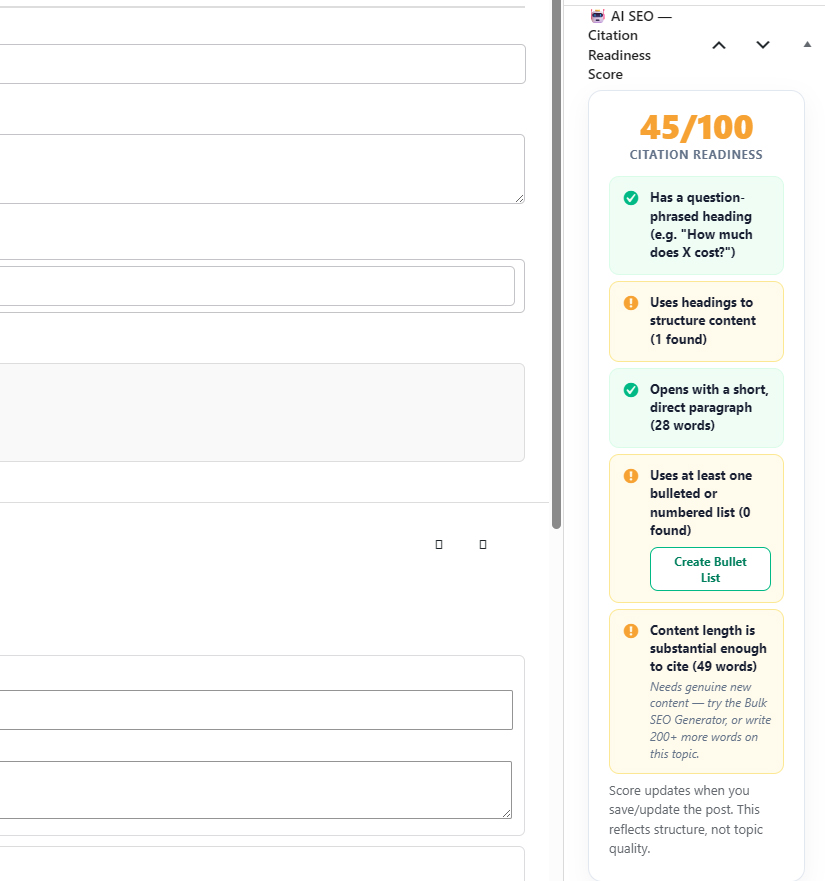Click the first small square icon above the lower form
The height and width of the screenshot is (881, 825).
[x=439, y=544]
